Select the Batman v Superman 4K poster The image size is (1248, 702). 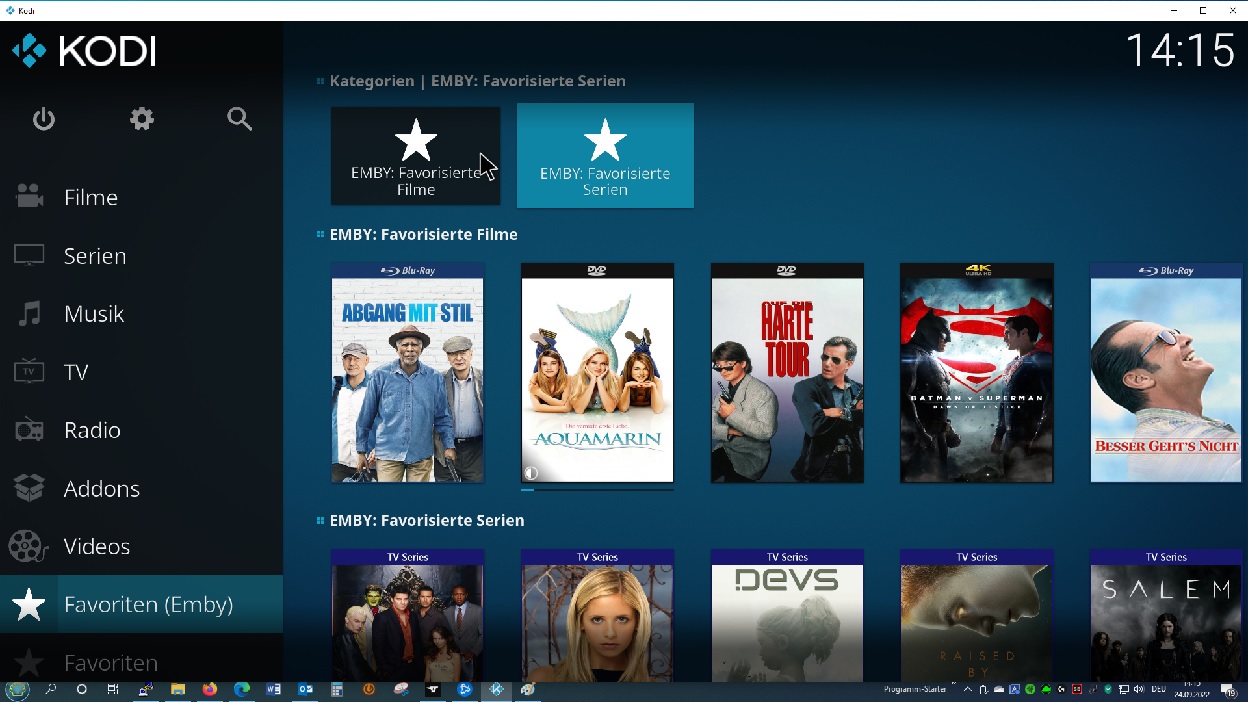click(977, 373)
